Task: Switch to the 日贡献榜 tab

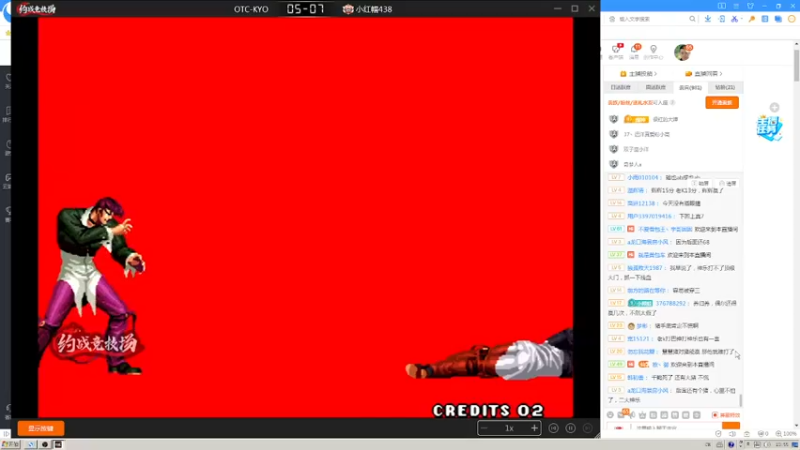Action: coord(620,88)
